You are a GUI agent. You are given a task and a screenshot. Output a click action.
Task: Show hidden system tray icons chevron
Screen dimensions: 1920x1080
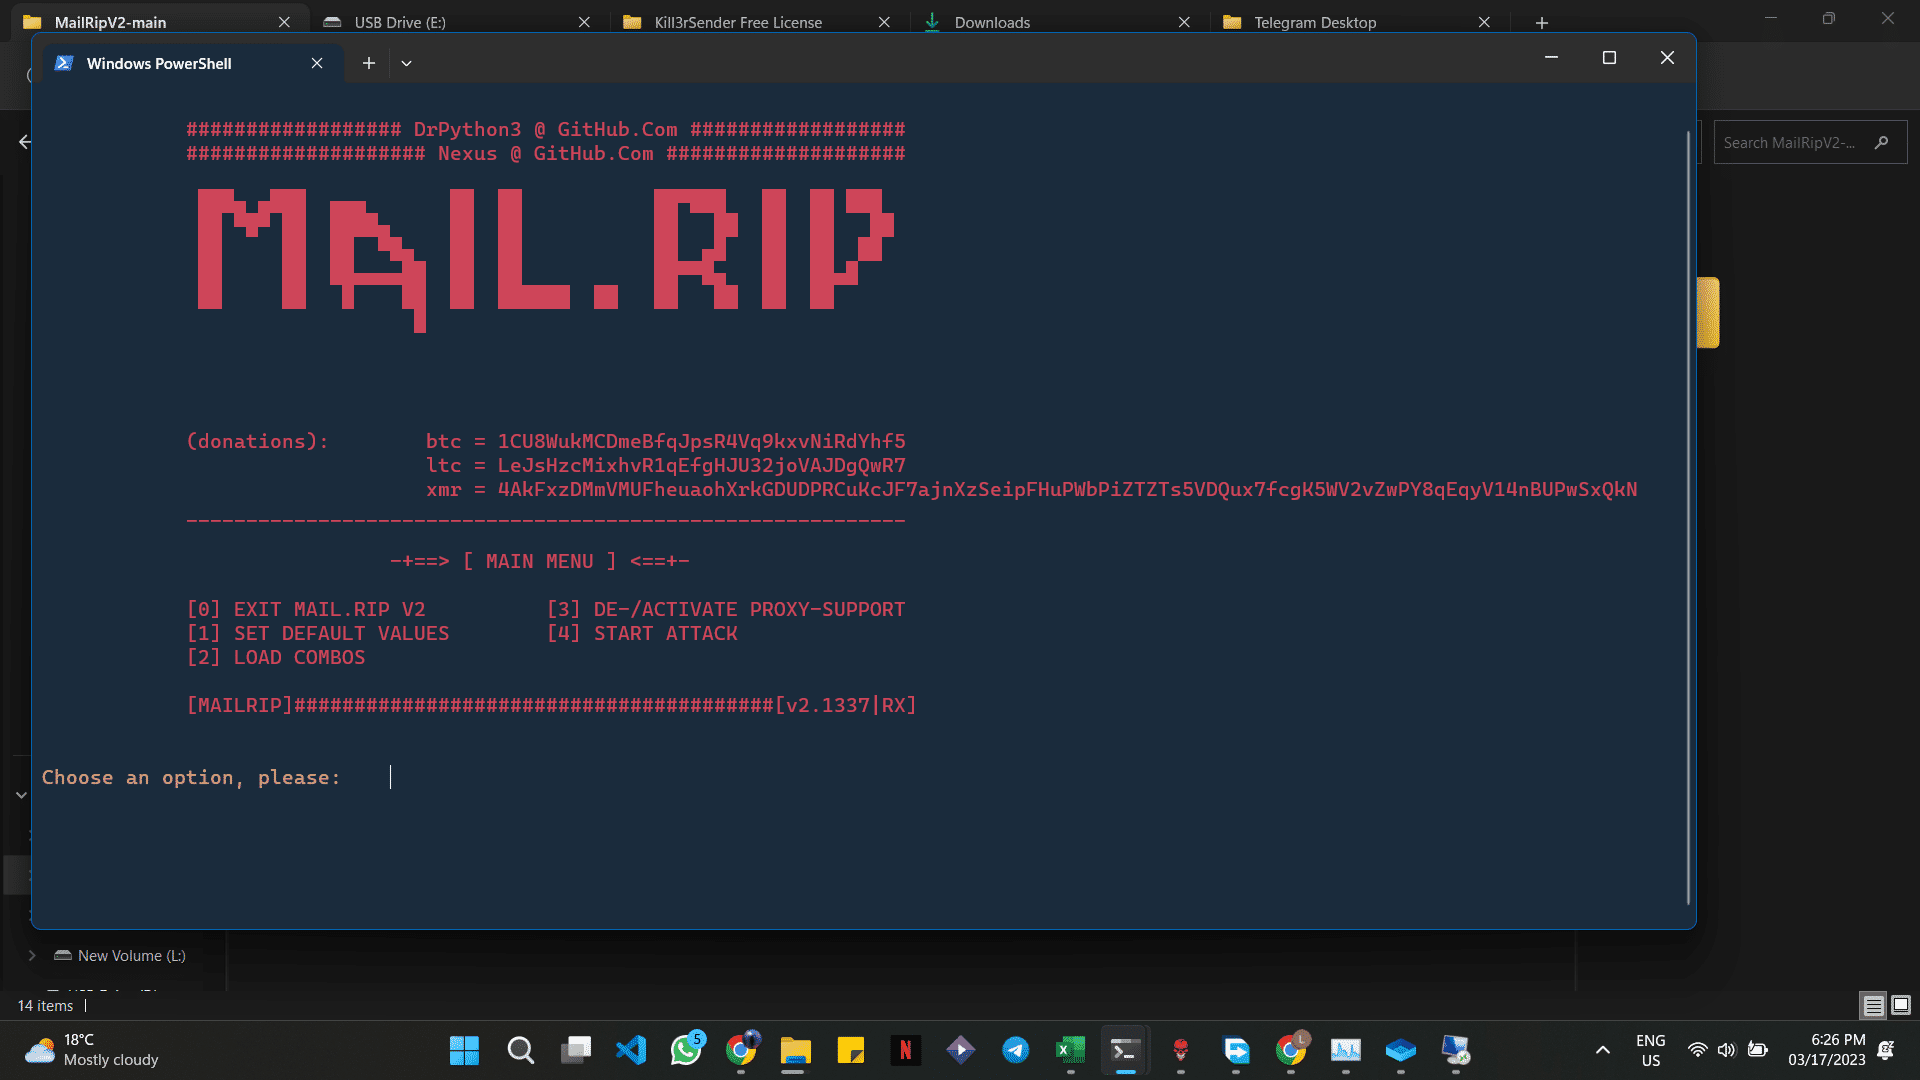(1603, 1050)
